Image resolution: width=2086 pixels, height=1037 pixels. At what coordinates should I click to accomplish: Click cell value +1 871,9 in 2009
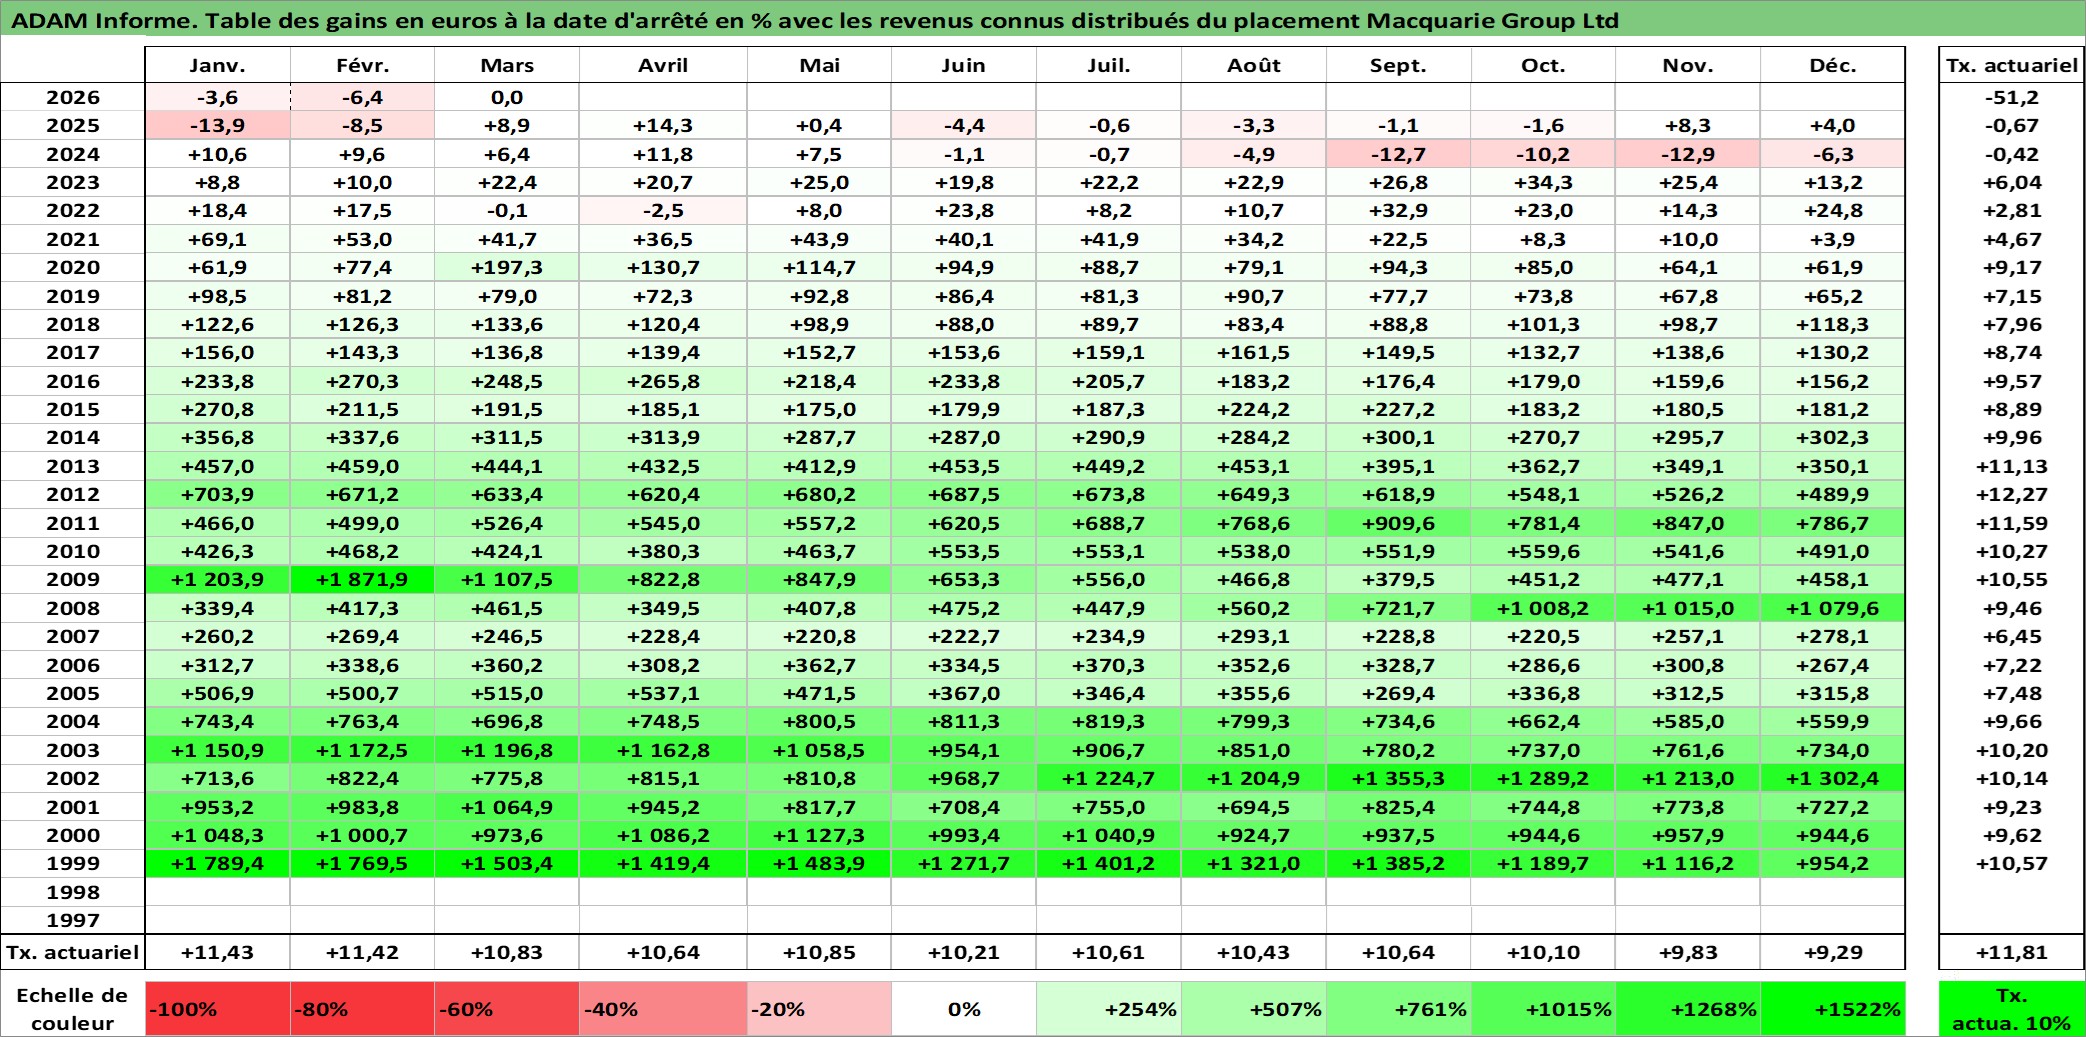362,579
